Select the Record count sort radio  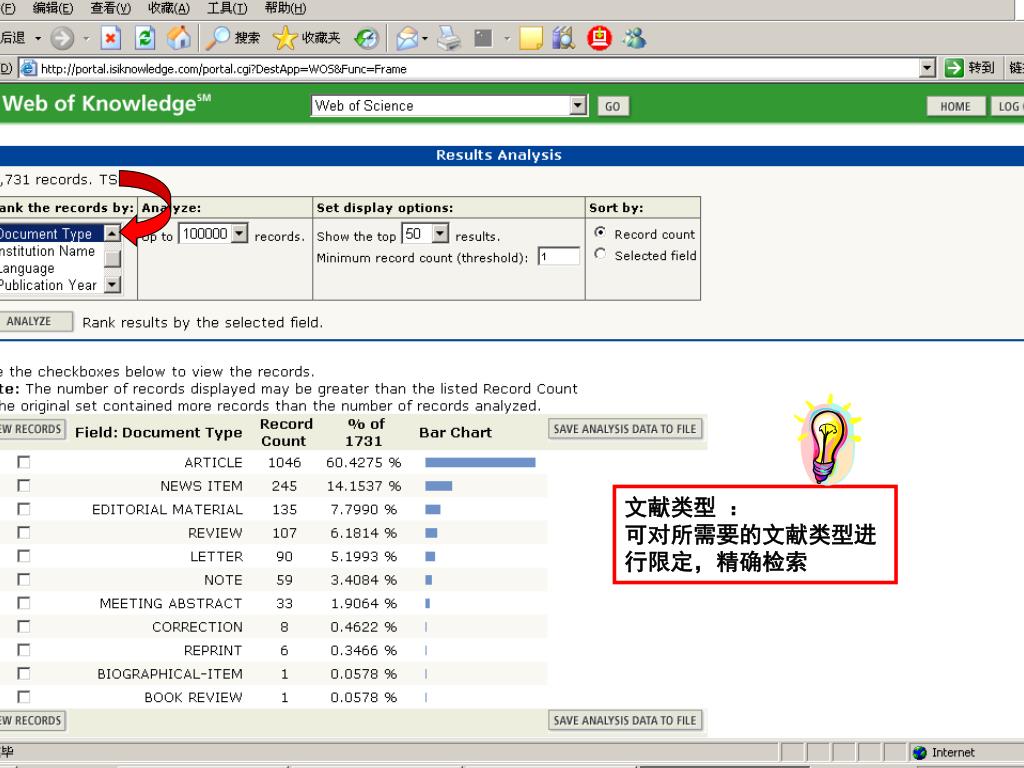(600, 232)
